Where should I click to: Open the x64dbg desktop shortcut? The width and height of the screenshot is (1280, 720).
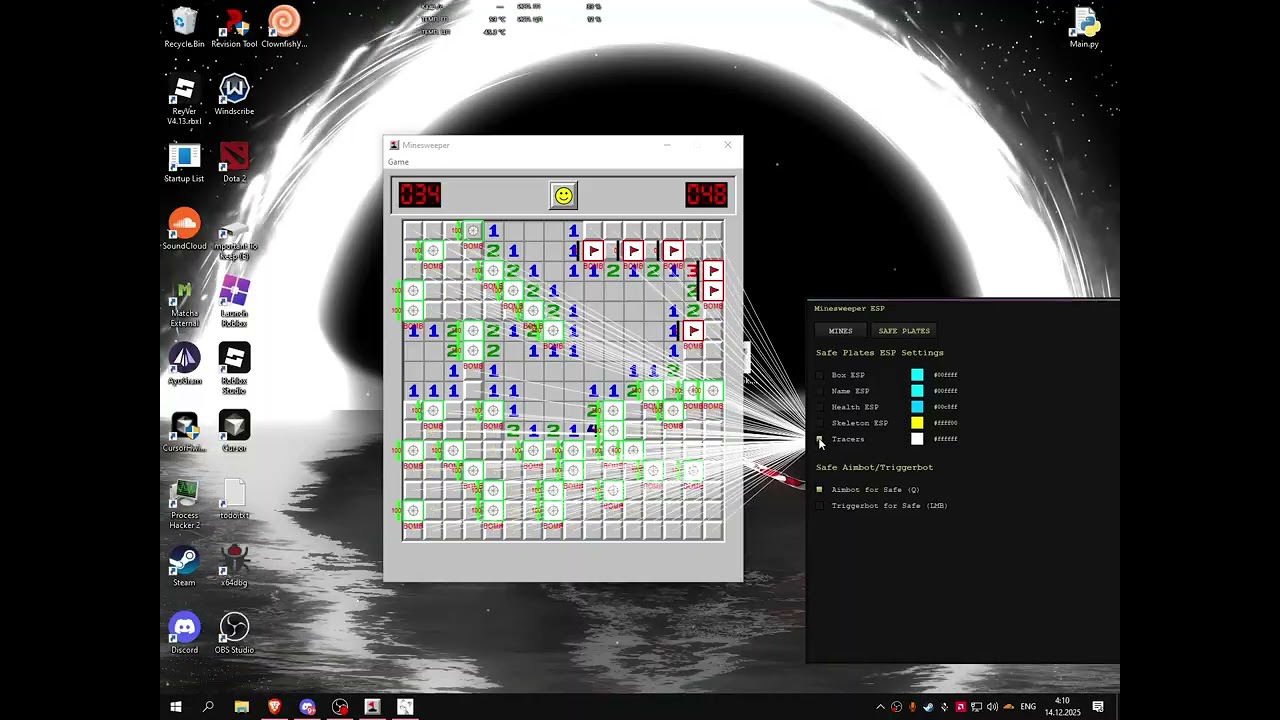(x=234, y=566)
